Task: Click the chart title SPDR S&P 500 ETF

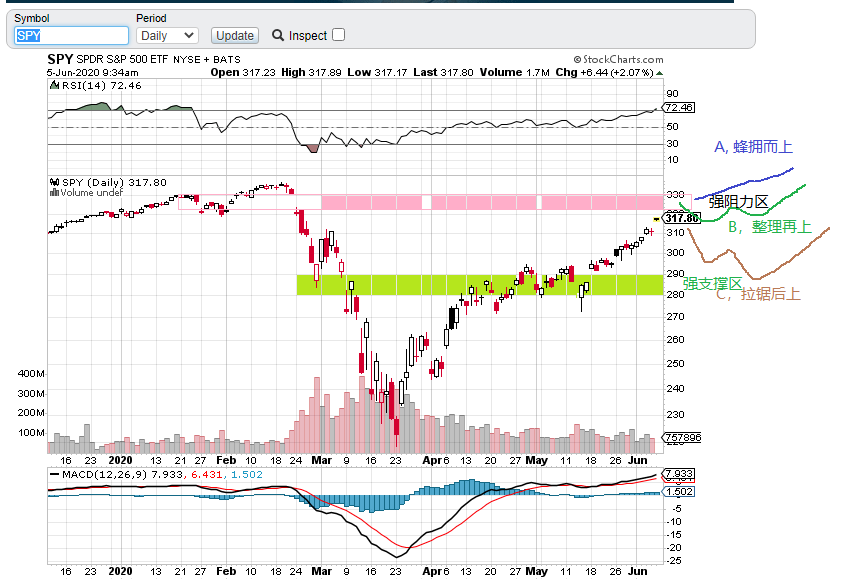Action: pos(122,59)
